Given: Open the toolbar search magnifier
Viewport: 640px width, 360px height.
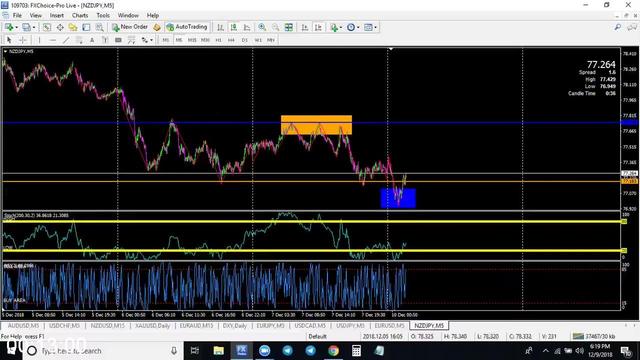Looking at the screenshot, I should 618,27.
